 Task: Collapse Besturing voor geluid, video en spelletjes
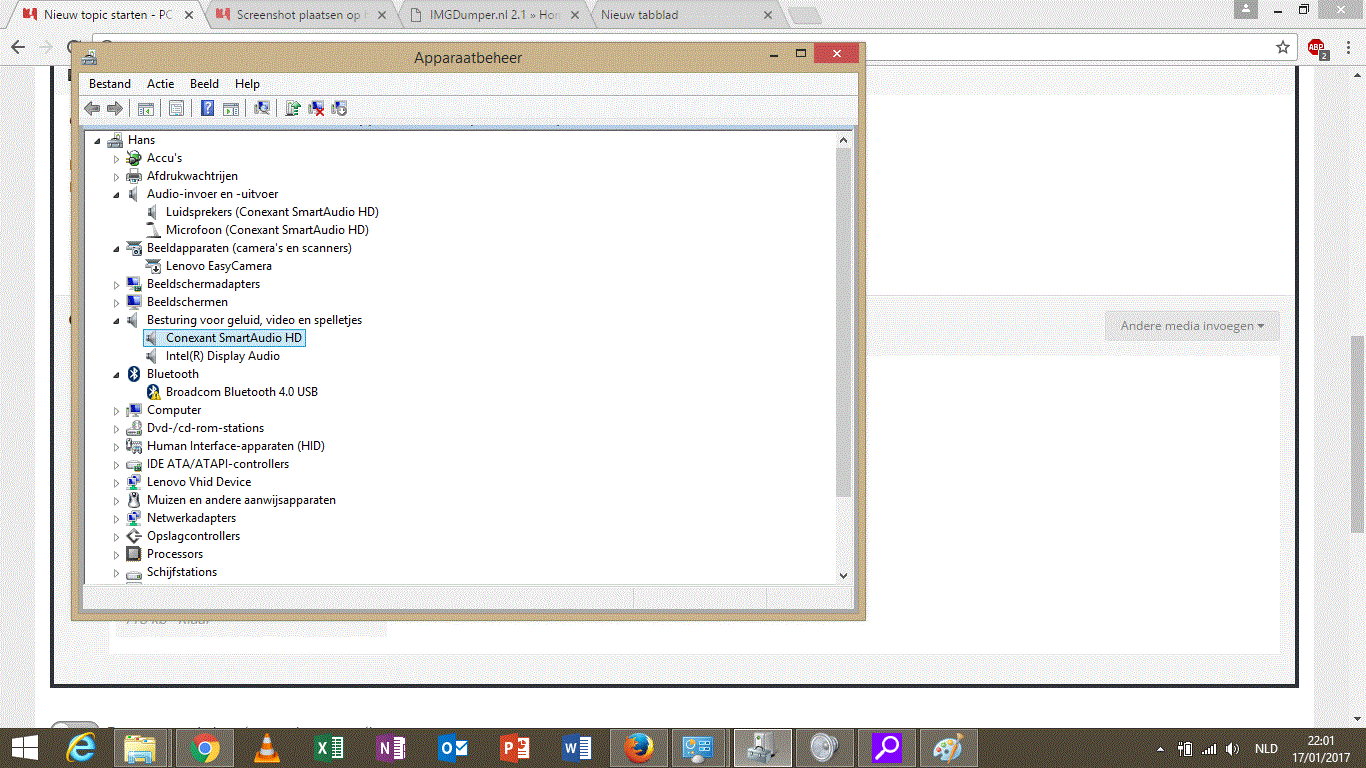coord(116,321)
